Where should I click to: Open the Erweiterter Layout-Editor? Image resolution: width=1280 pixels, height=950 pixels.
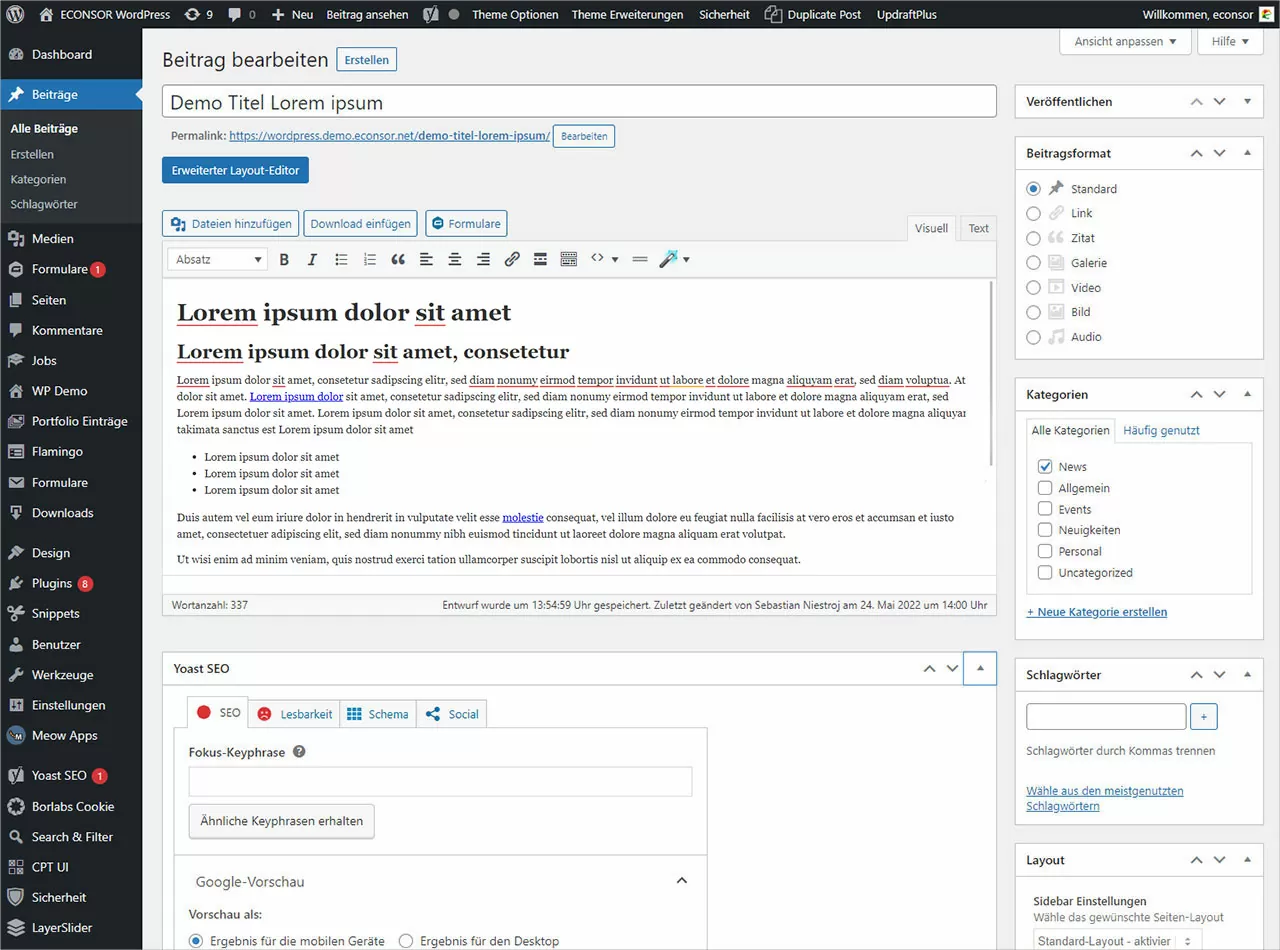[x=235, y=170]
